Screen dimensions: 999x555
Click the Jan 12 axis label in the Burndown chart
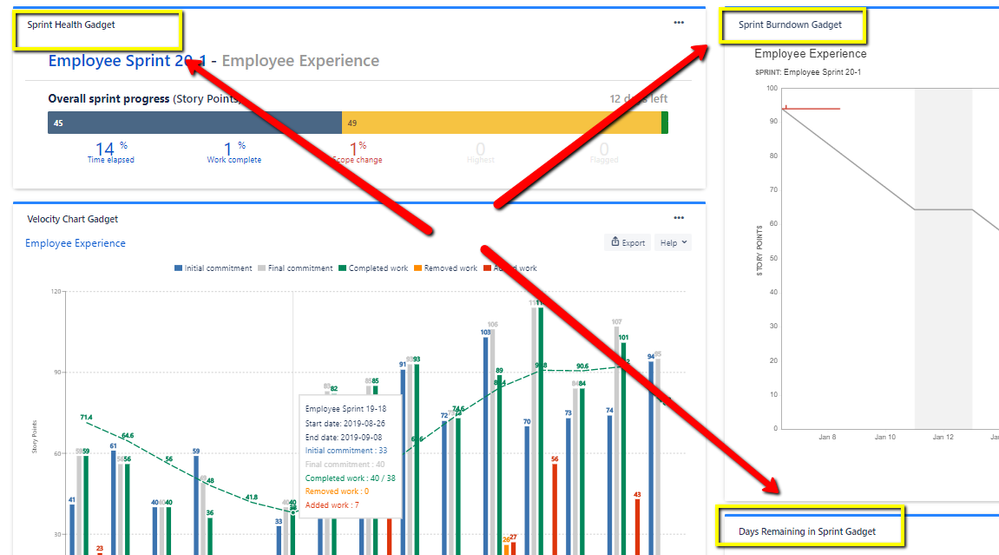(x=943, y=437)
